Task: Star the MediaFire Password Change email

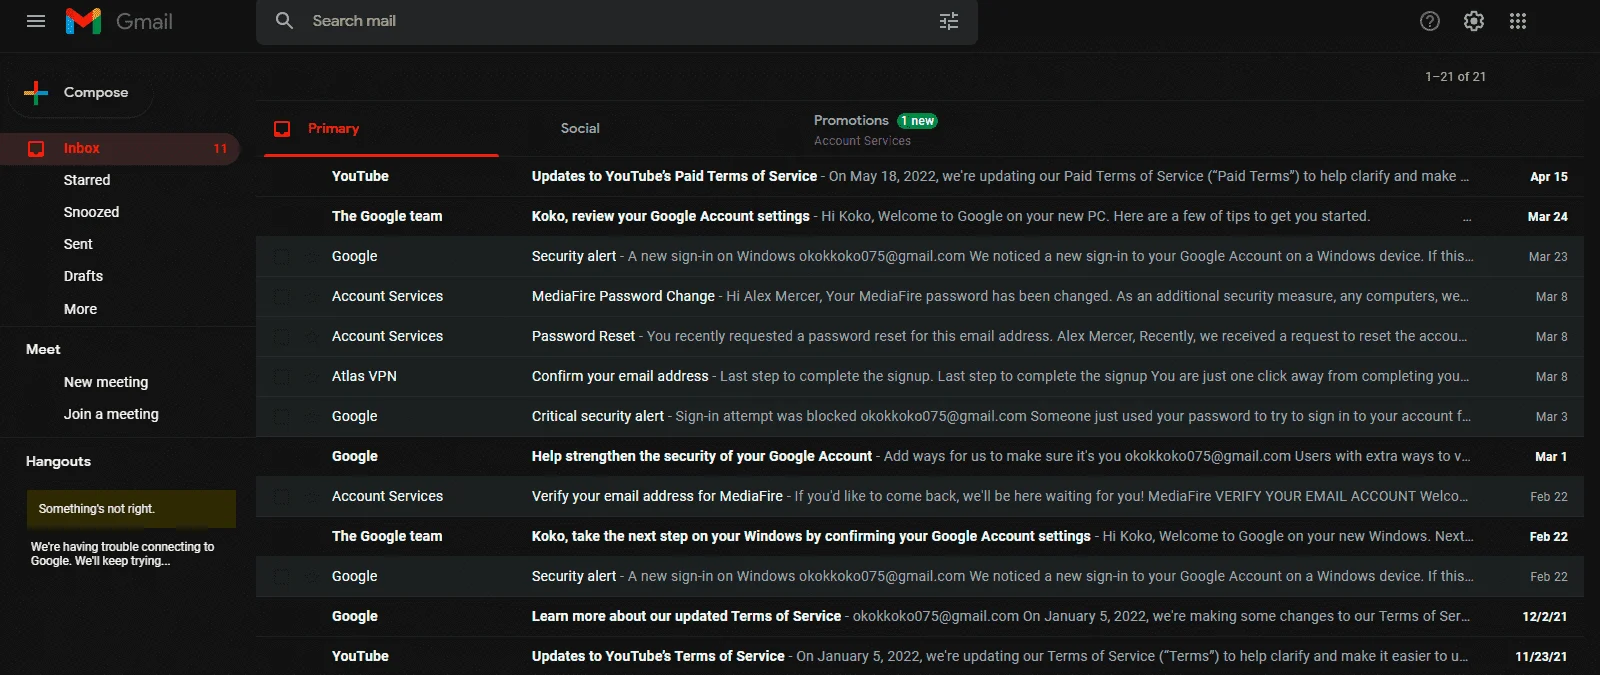Action: click(x=310, y=296)
